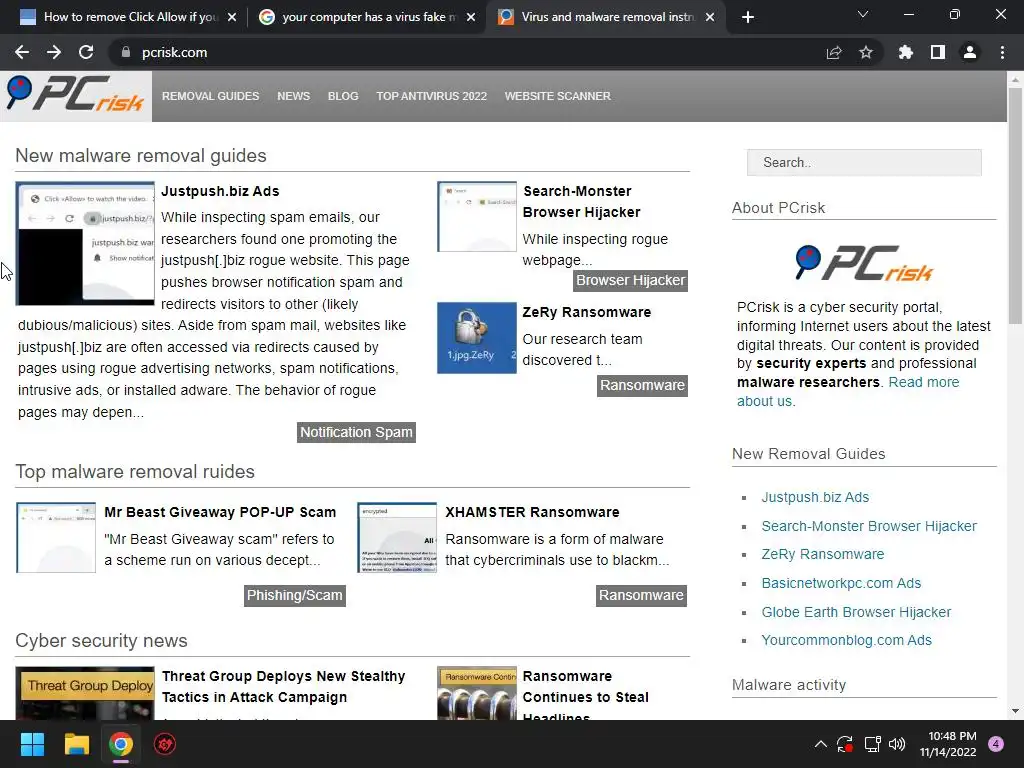
Task: Click Ransomware tag under XHAMSTER article
Action: click(x=641, y=596)
